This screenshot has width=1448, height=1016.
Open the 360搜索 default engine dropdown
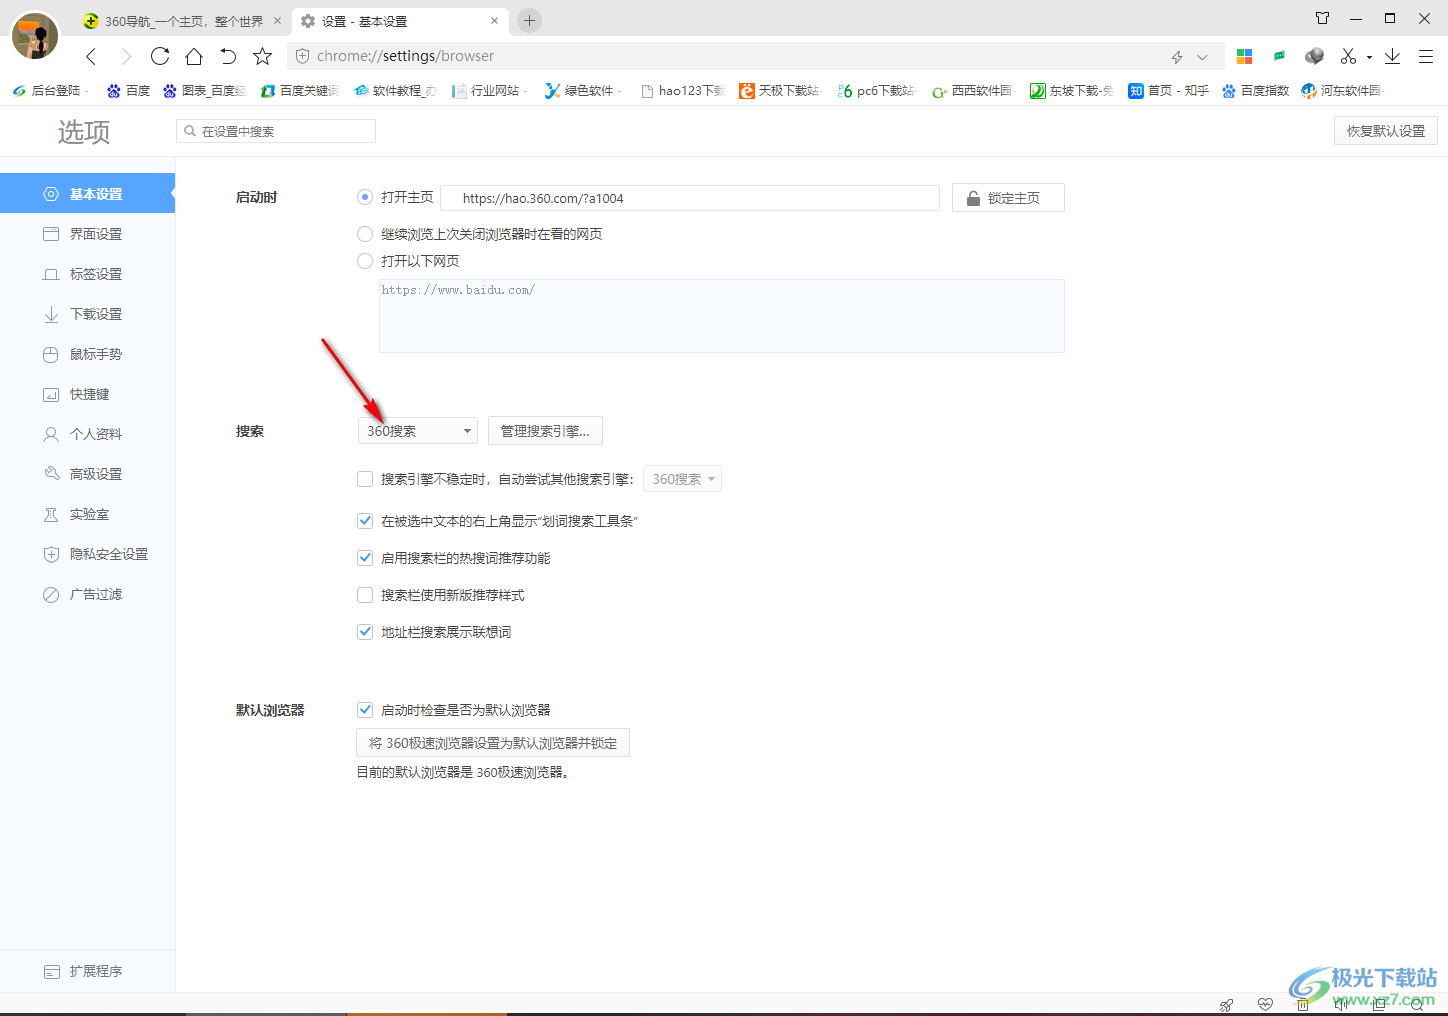click(x=418, y=431)
